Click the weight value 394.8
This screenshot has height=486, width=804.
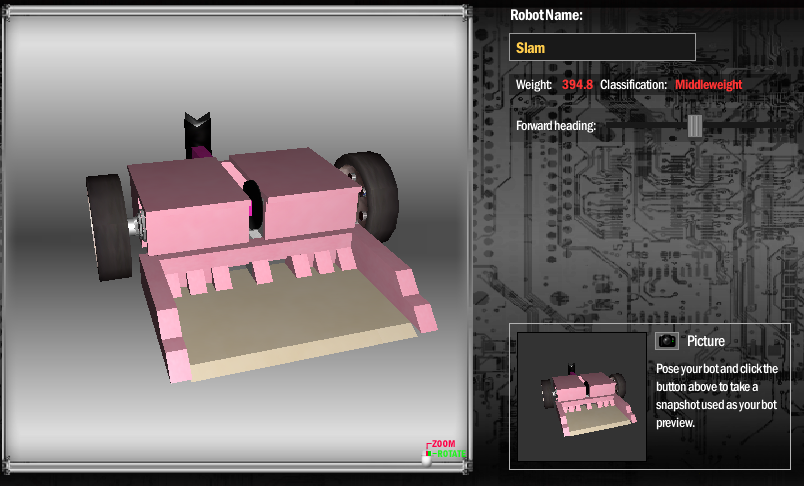(x=577, y=85)
